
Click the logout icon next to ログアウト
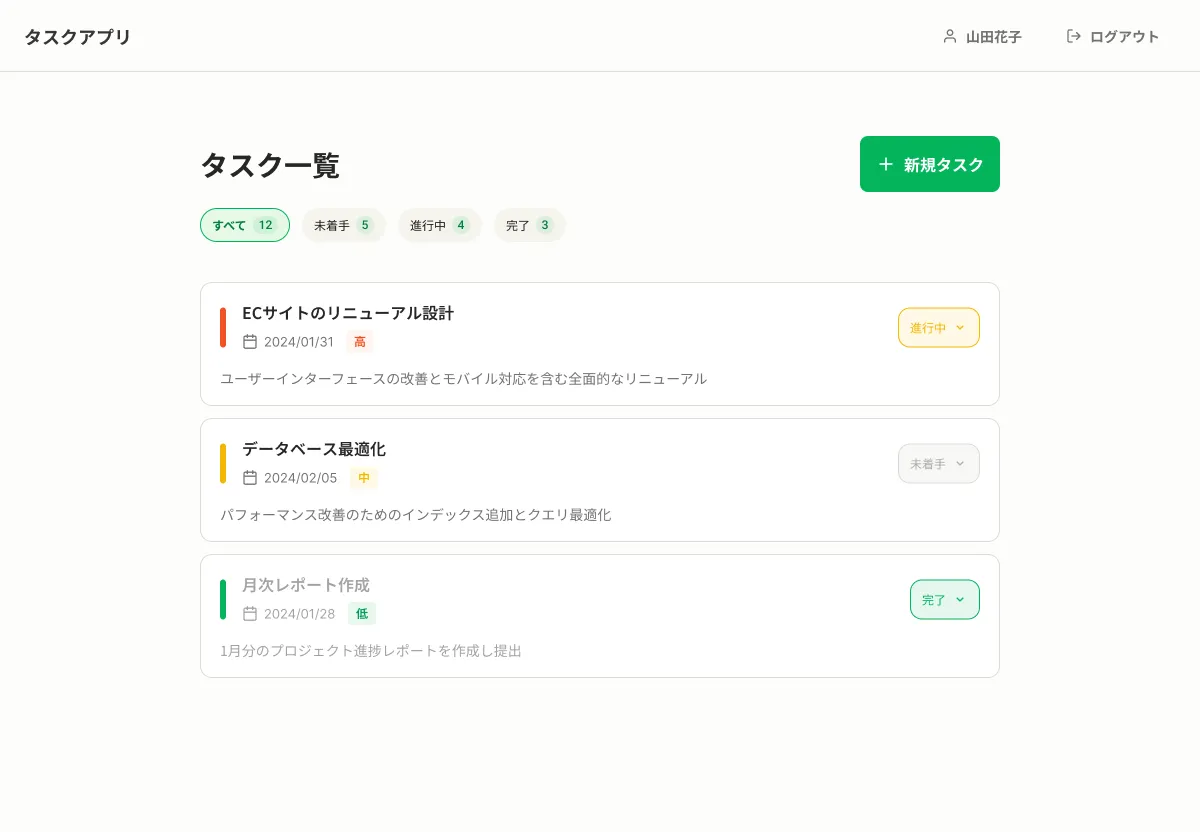[x=1073, y=36]
